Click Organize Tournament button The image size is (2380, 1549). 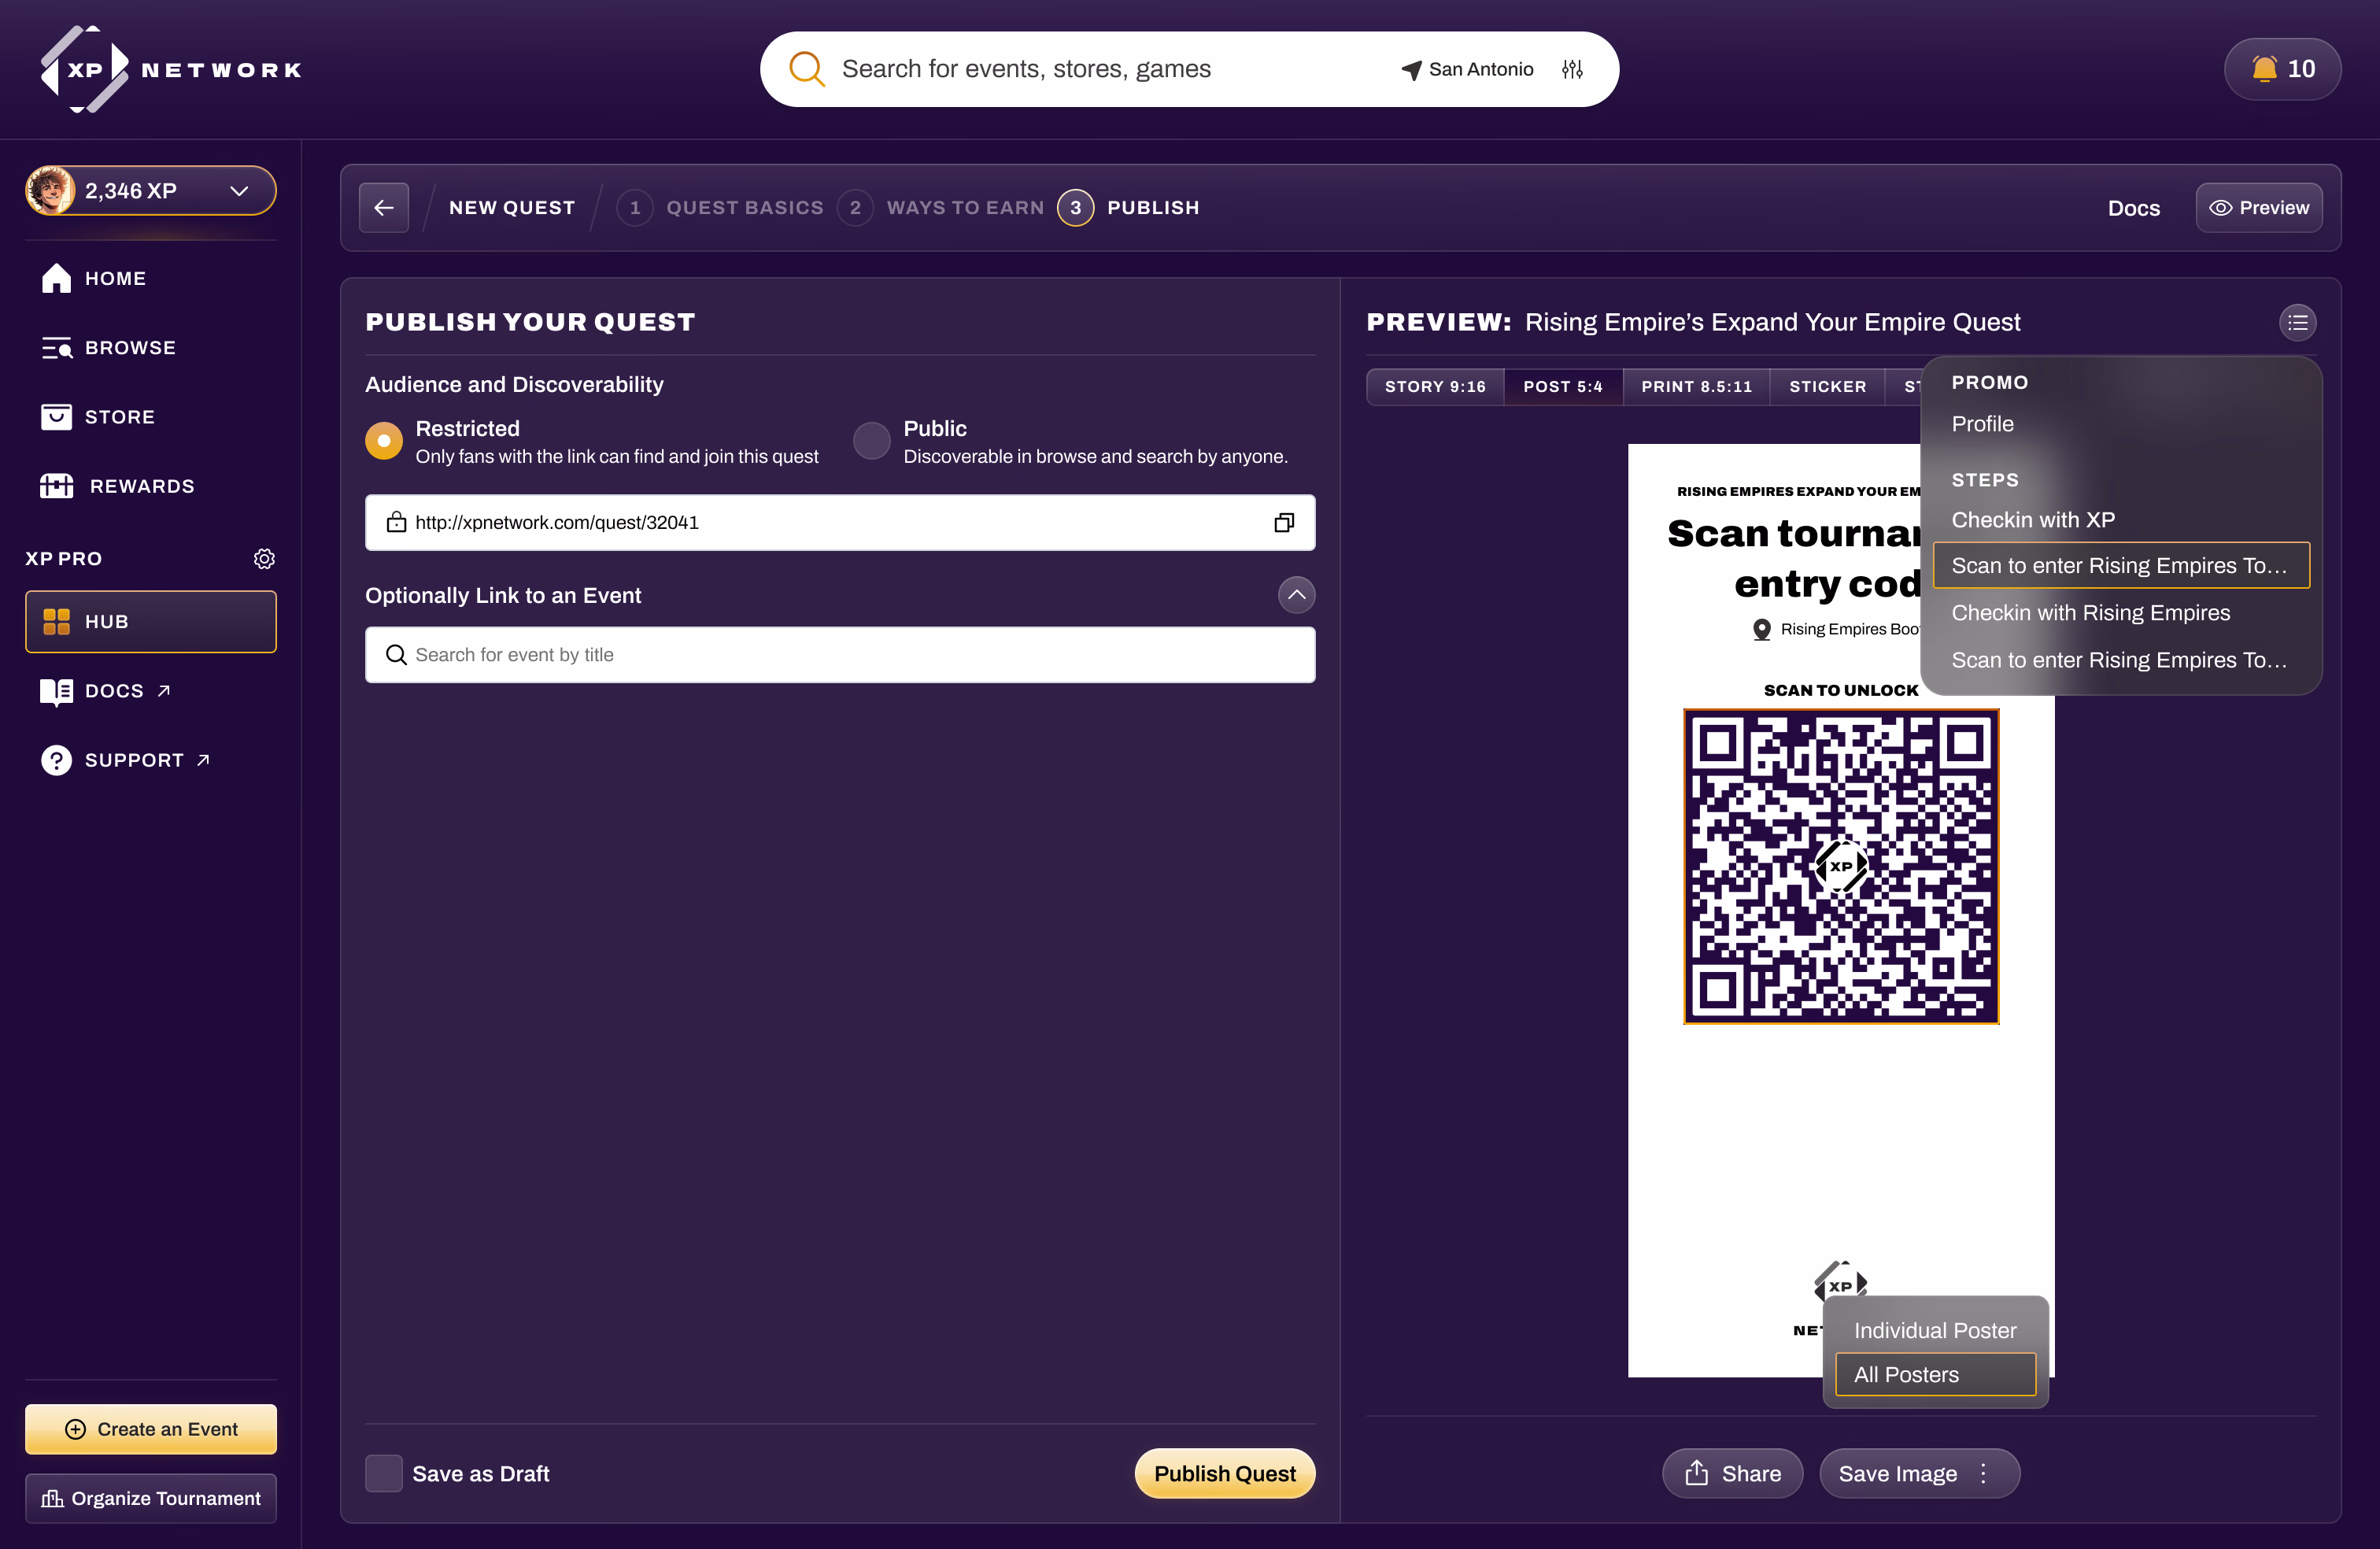[150, 1498]
